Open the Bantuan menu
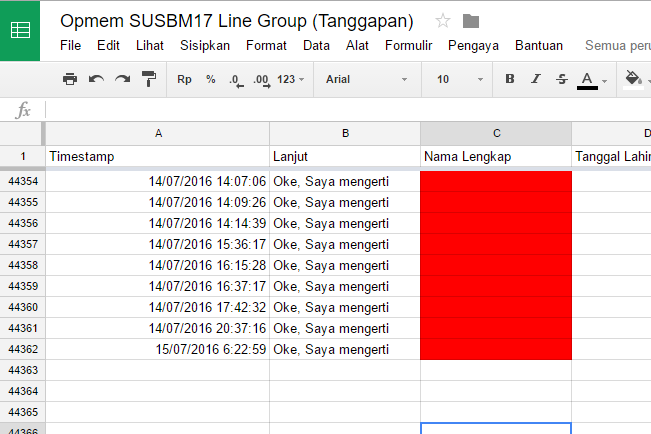The width and height of the screenshot is (651, 434). coord(539,45)
